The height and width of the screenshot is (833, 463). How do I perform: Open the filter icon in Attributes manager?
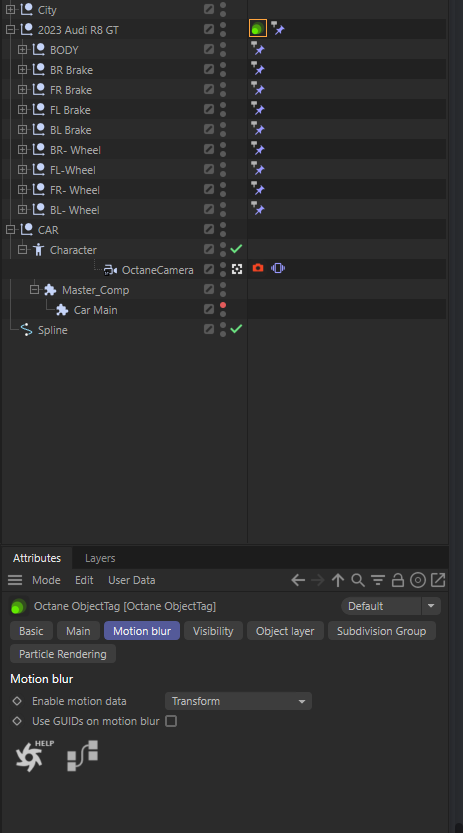click(x=378, y=580)
